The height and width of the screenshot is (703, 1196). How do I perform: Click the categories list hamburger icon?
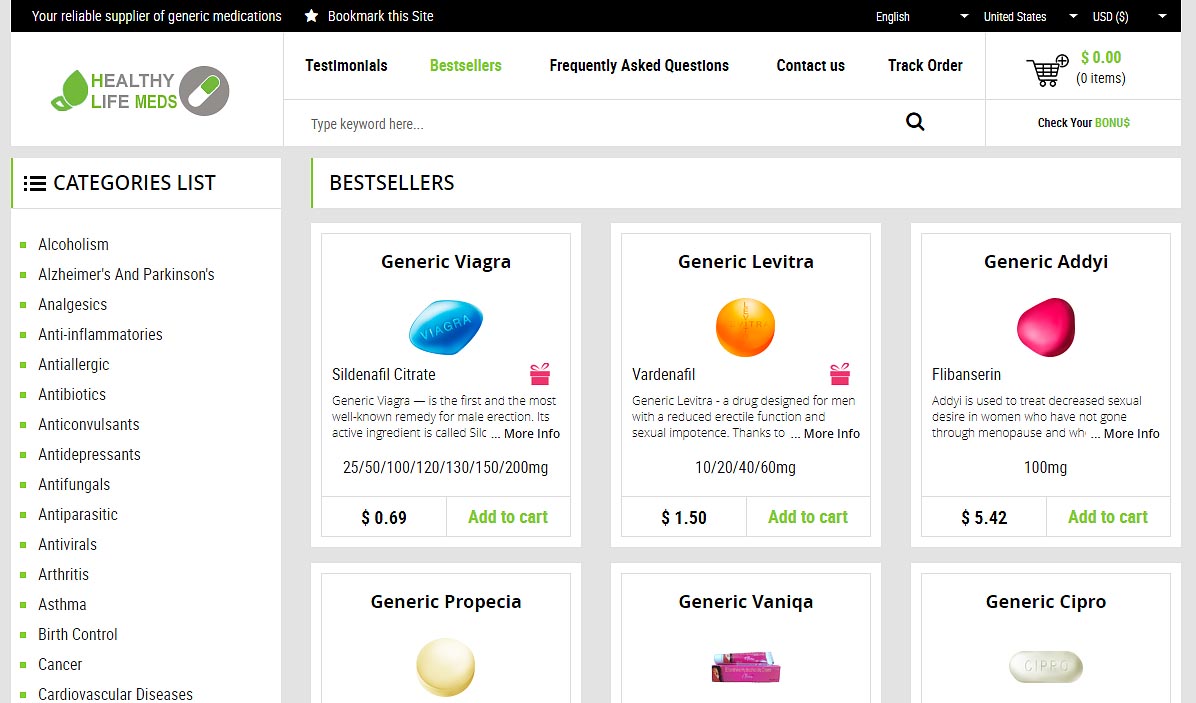(x=35, y=183)
